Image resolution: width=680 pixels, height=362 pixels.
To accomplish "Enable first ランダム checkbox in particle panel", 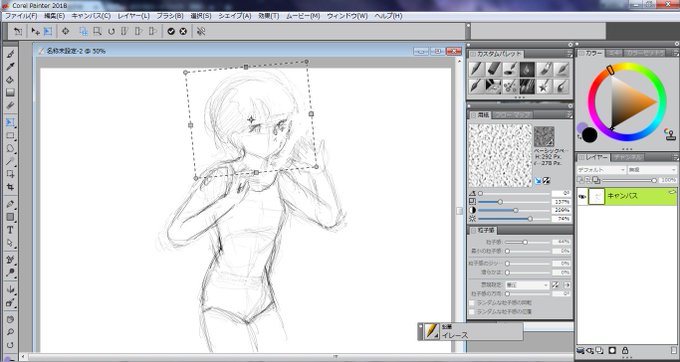I will tap(472, 303).
